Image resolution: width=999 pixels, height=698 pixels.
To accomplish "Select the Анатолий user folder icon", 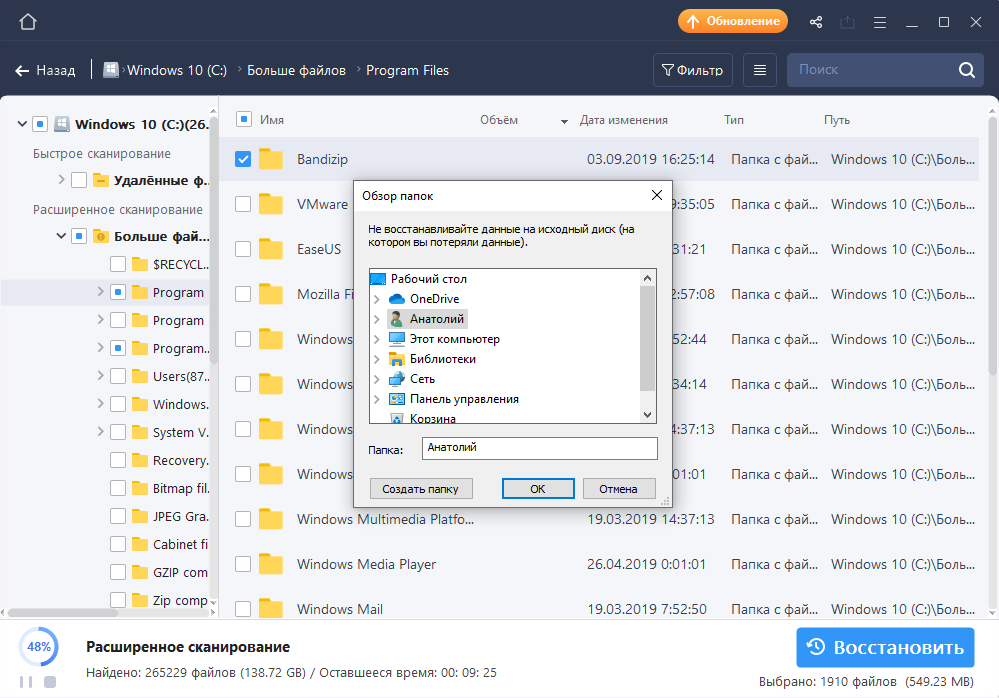I will pyautogui.click(x=396, y=318).
